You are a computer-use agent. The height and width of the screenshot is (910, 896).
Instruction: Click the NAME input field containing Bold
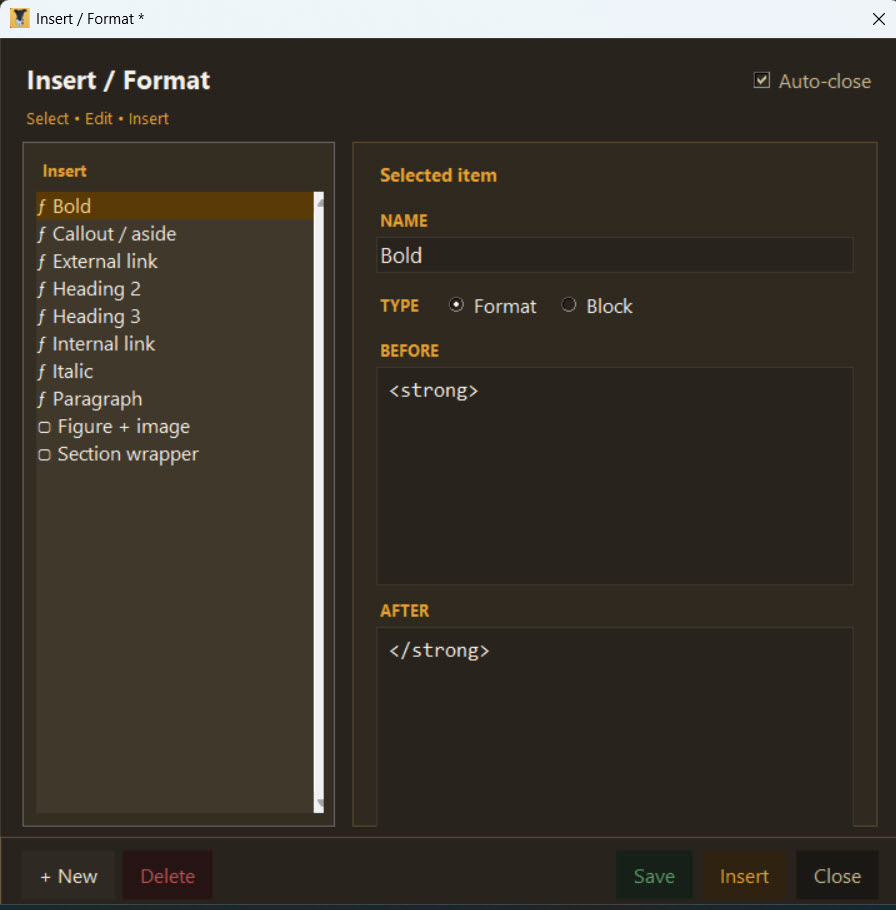click(615, 255)
